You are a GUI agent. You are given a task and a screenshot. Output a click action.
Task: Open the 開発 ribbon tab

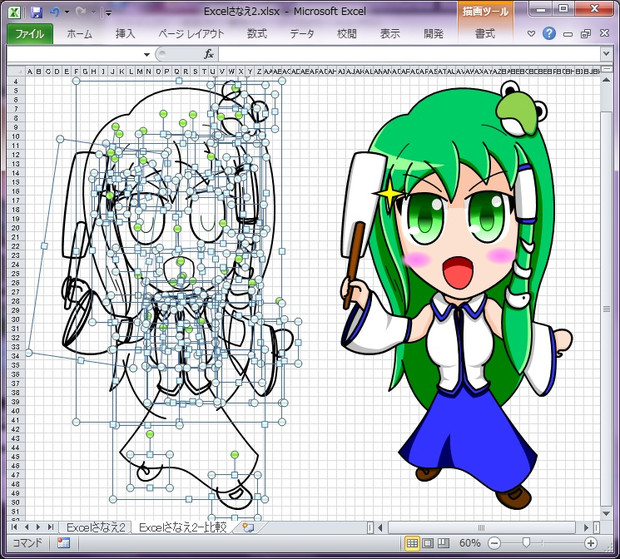(433, 34)
